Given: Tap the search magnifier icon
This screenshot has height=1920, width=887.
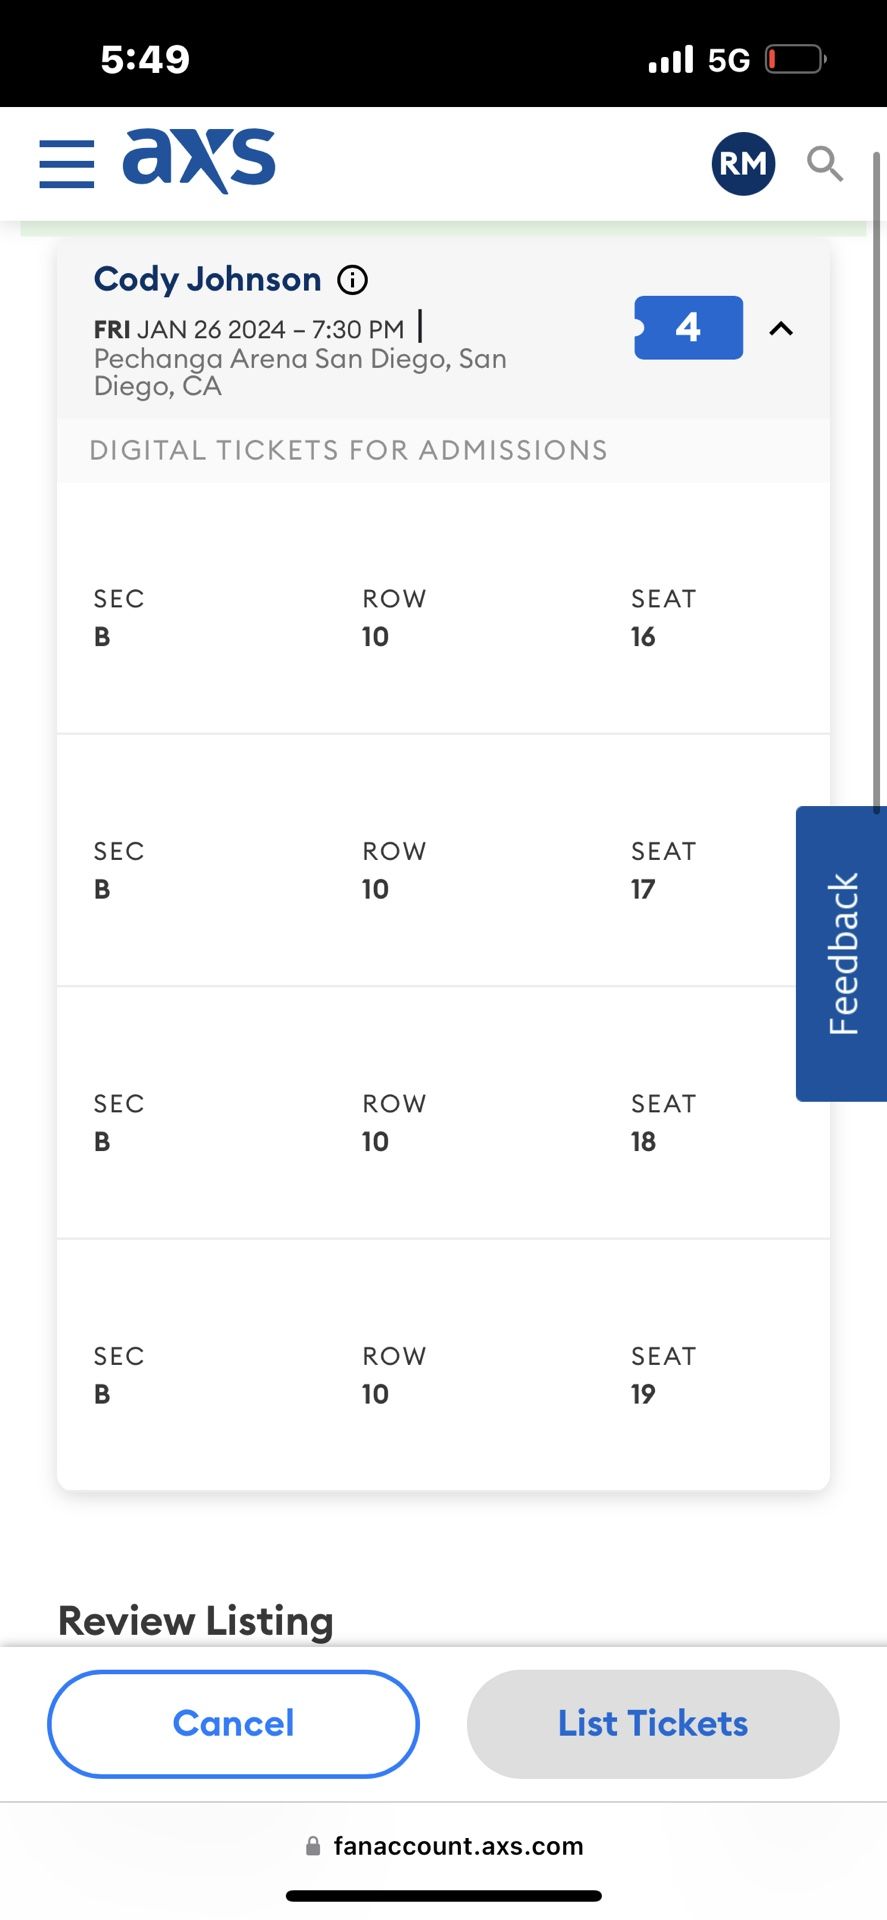Looking at the screenshot, I should pos(825,163).
